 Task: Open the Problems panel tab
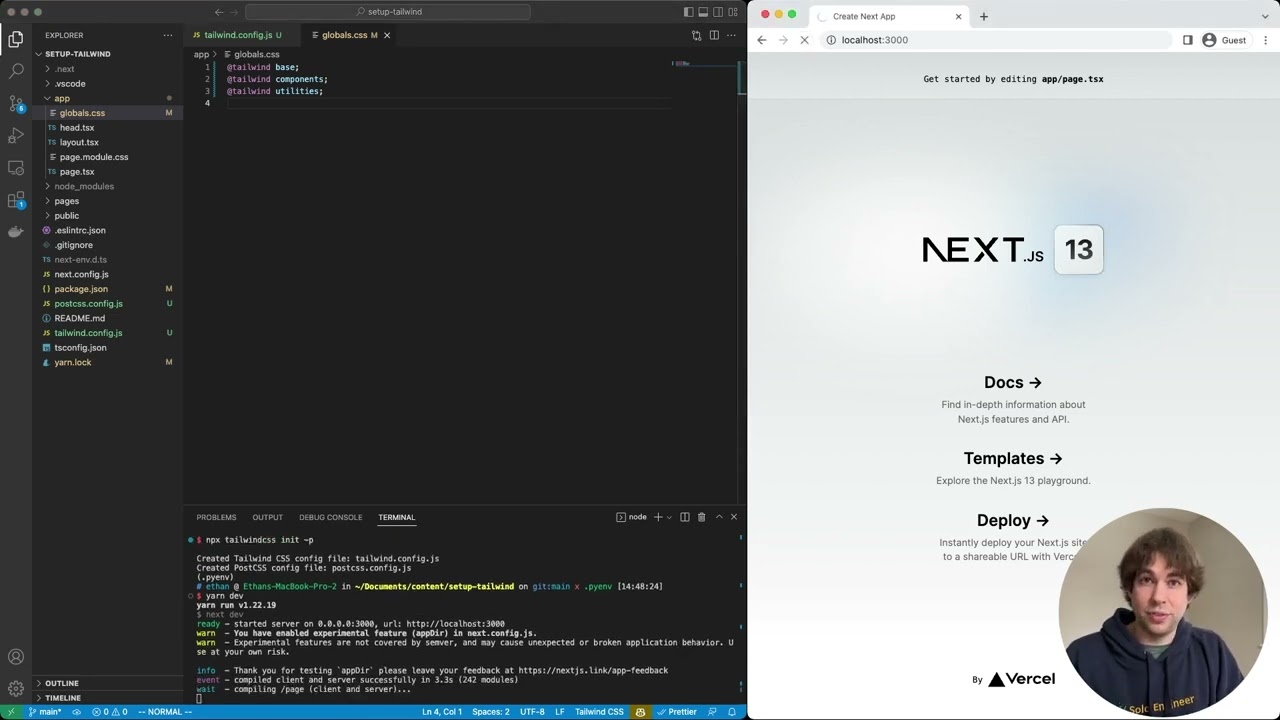tap(216, 517)
